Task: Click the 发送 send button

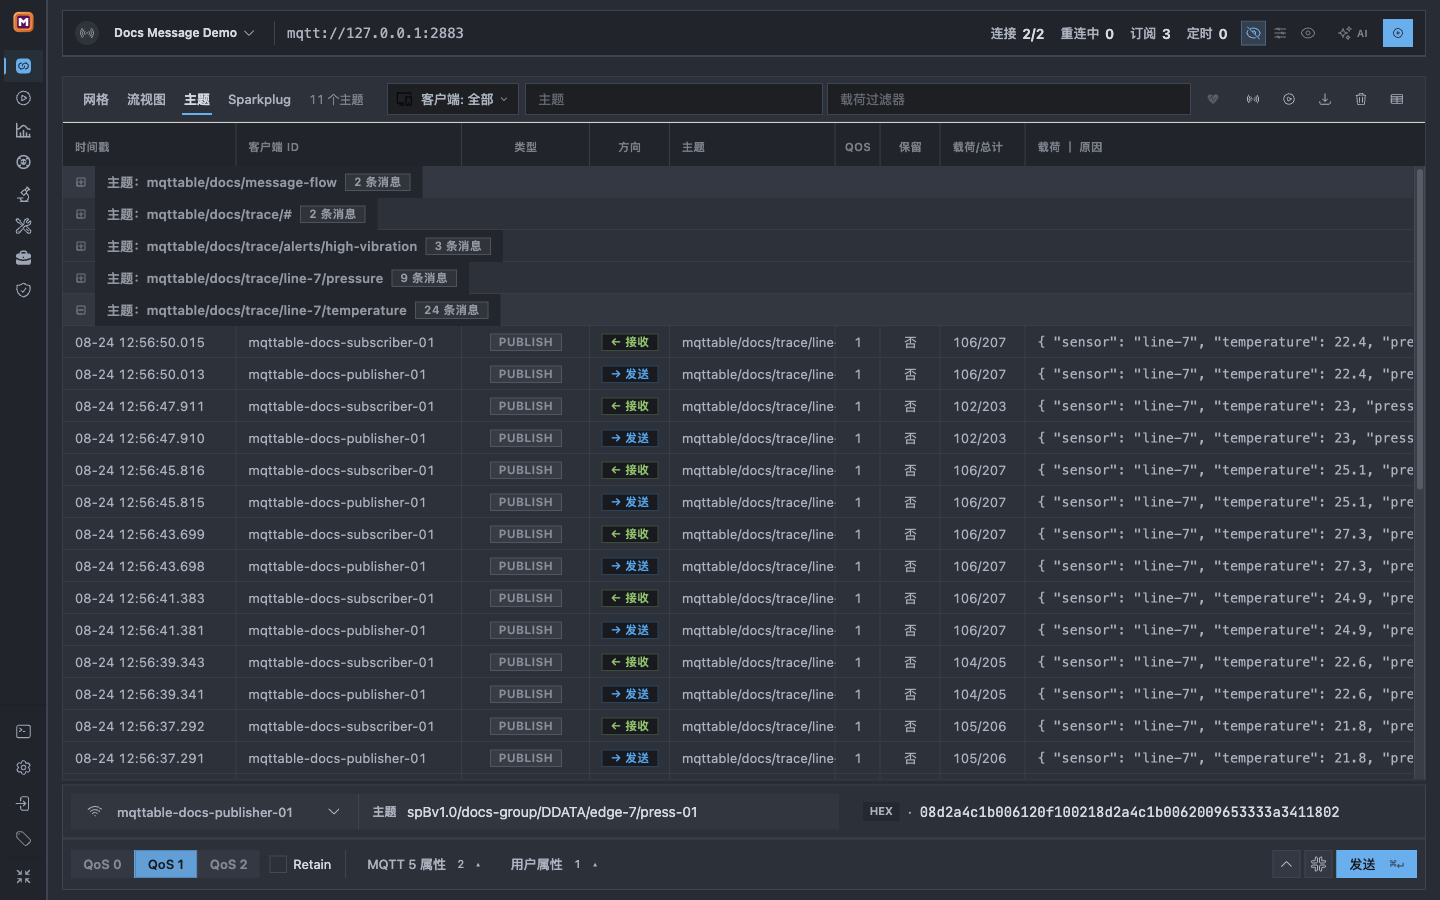Action: (1376, 864)
